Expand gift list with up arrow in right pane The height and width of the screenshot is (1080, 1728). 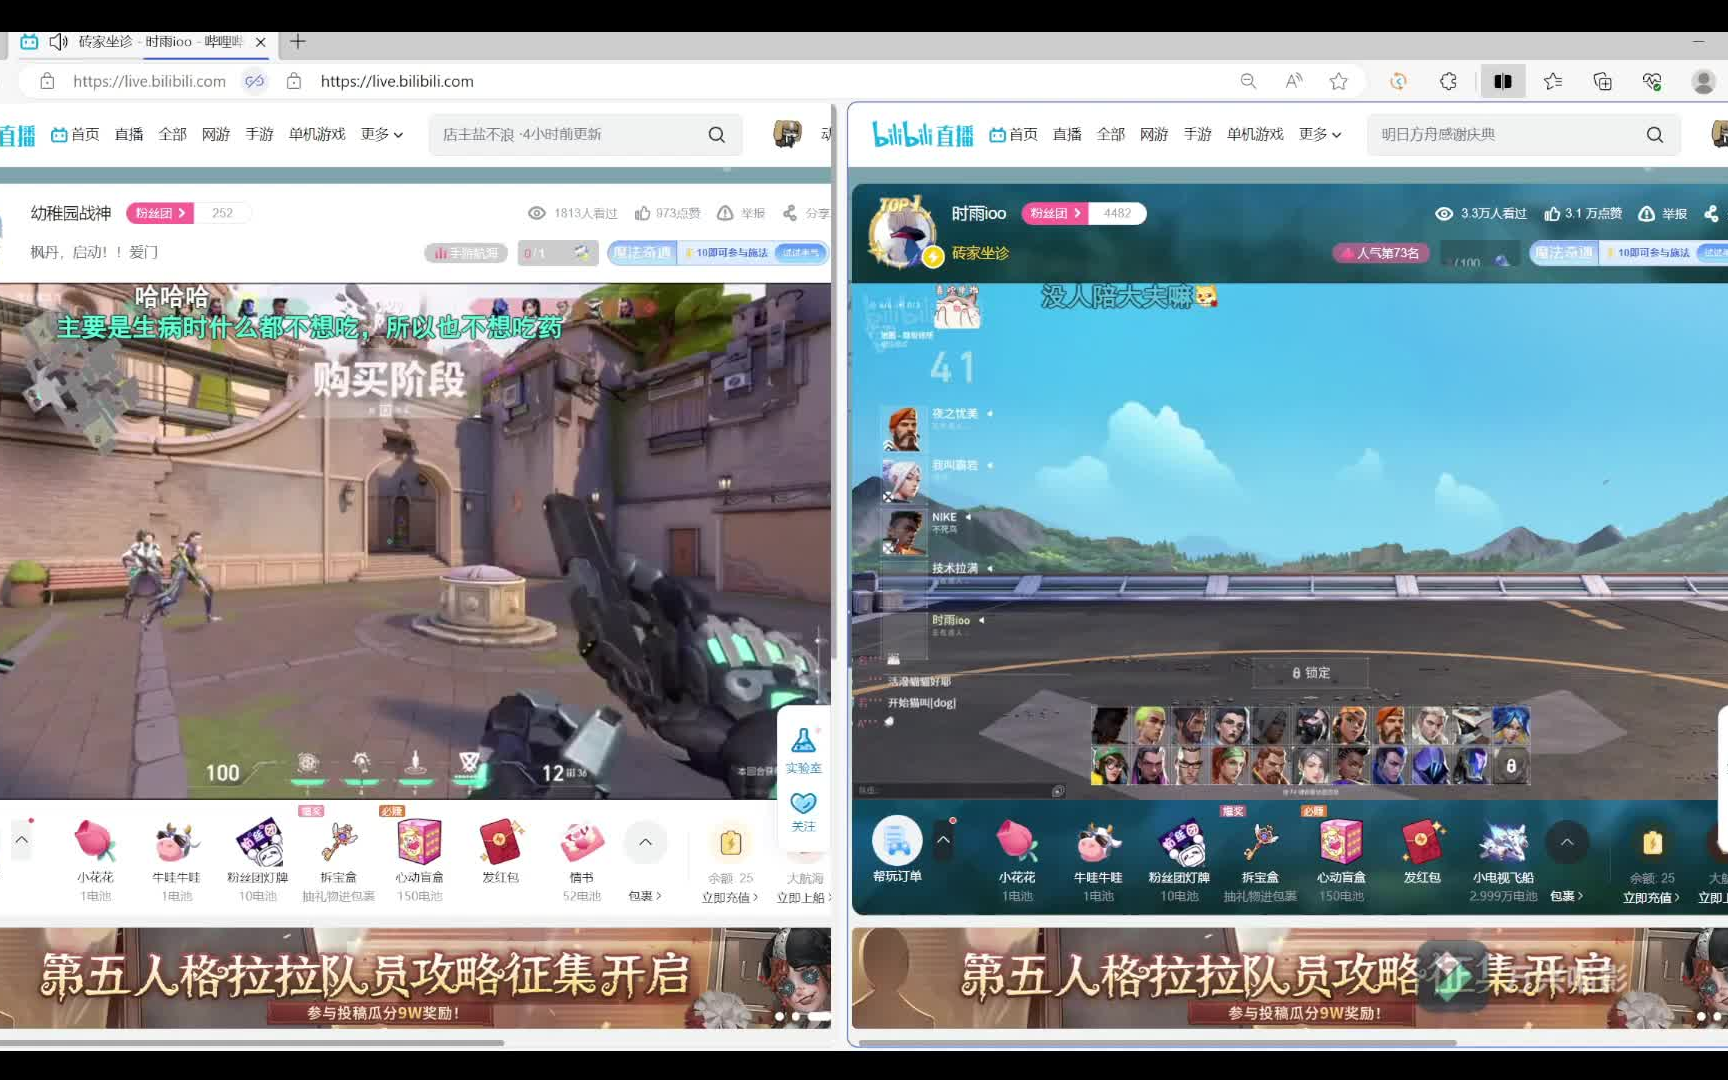[1567, 842]
